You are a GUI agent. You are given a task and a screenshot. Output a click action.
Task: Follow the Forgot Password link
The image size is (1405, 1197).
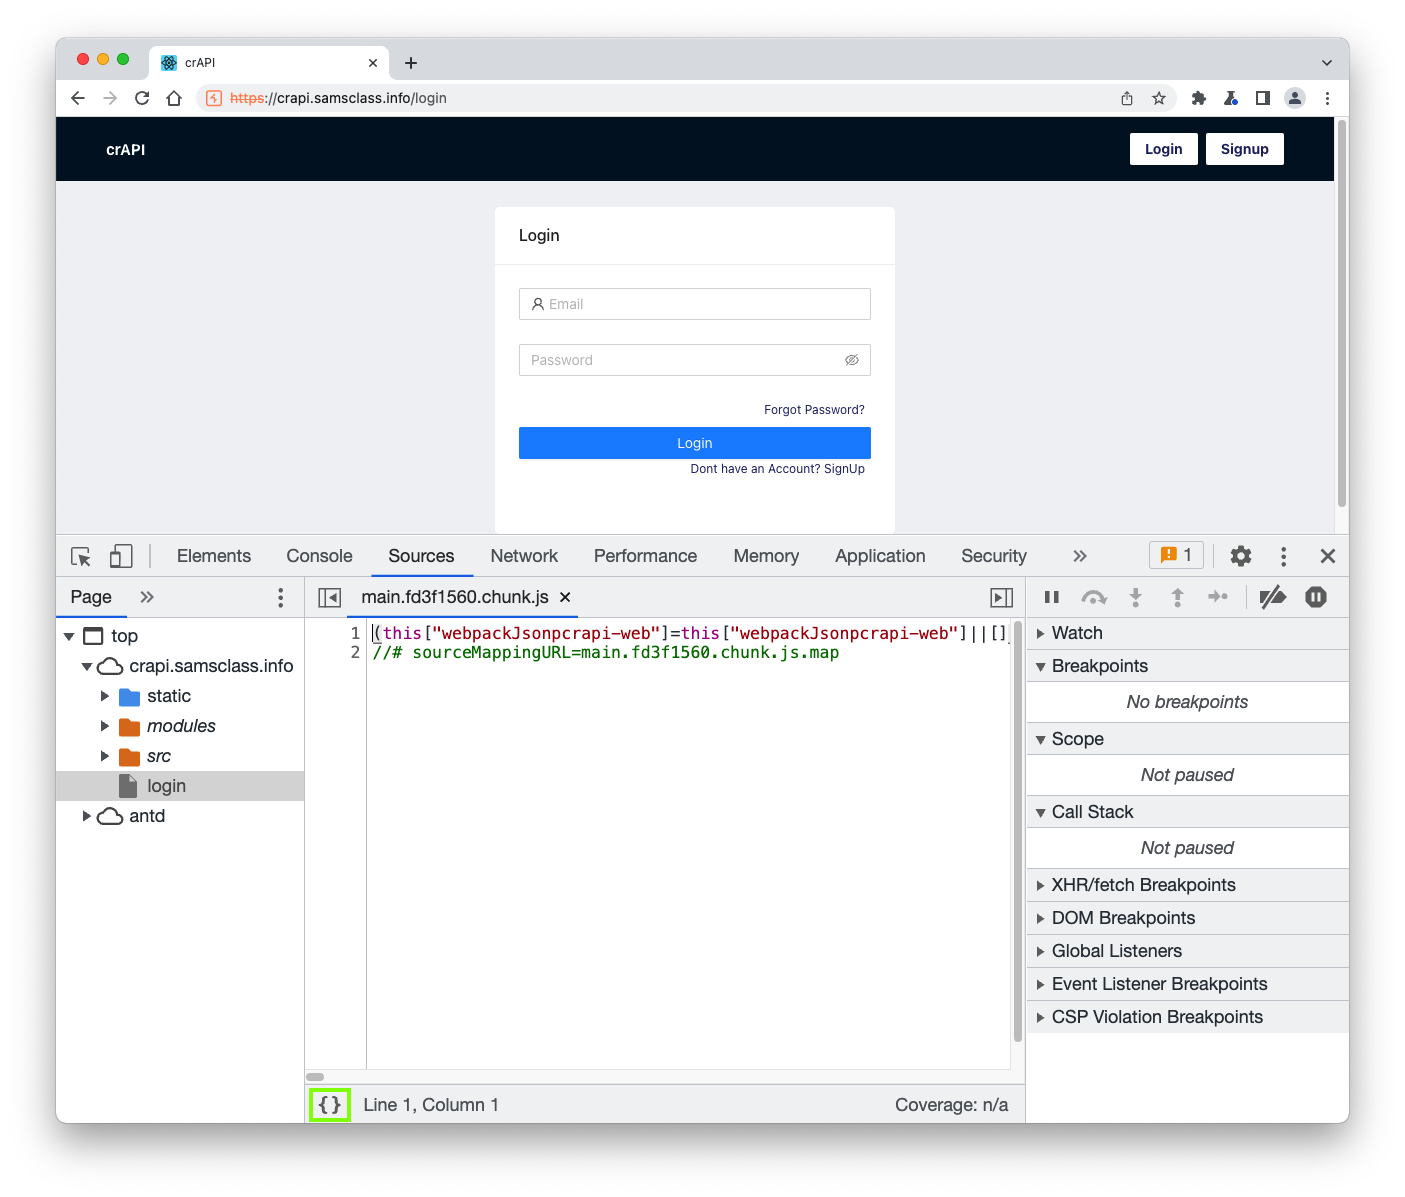pos(814,410)
